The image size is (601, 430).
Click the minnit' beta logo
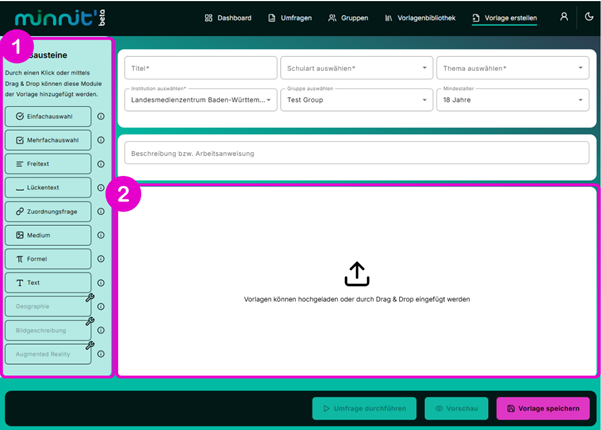click(60, 18)
